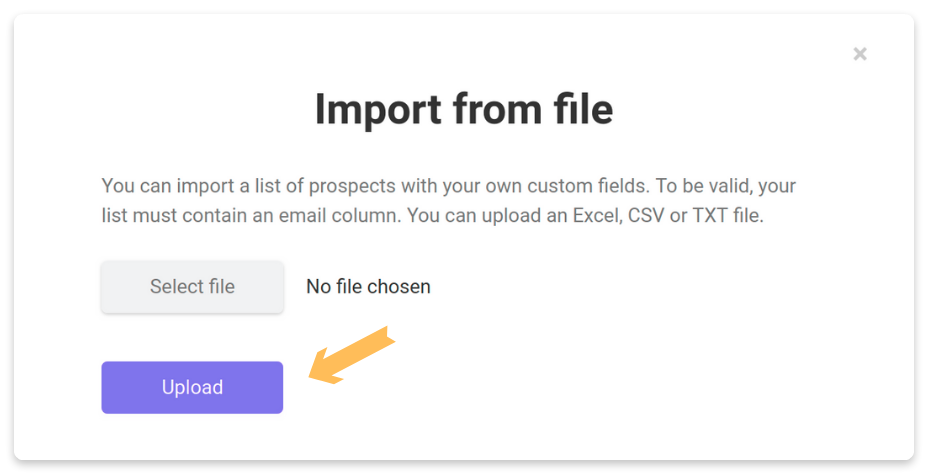928x474 pixels.
Task: Submit the import with the Upload button
Action: tap(192, 388)
